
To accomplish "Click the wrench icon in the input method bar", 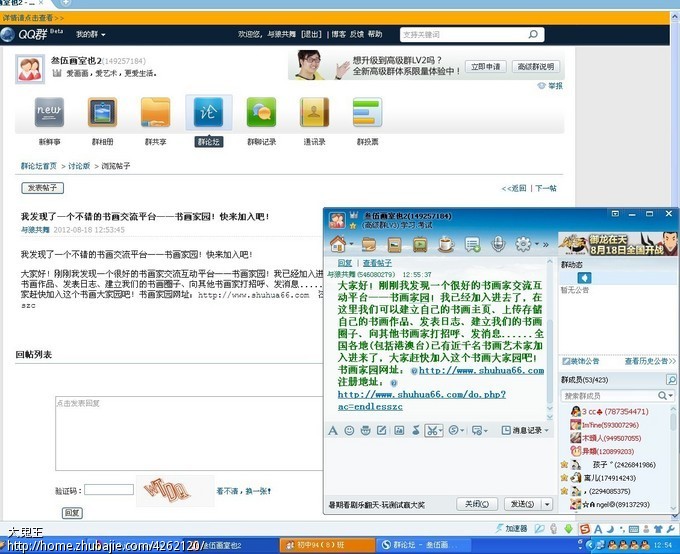I will [670, 529].
